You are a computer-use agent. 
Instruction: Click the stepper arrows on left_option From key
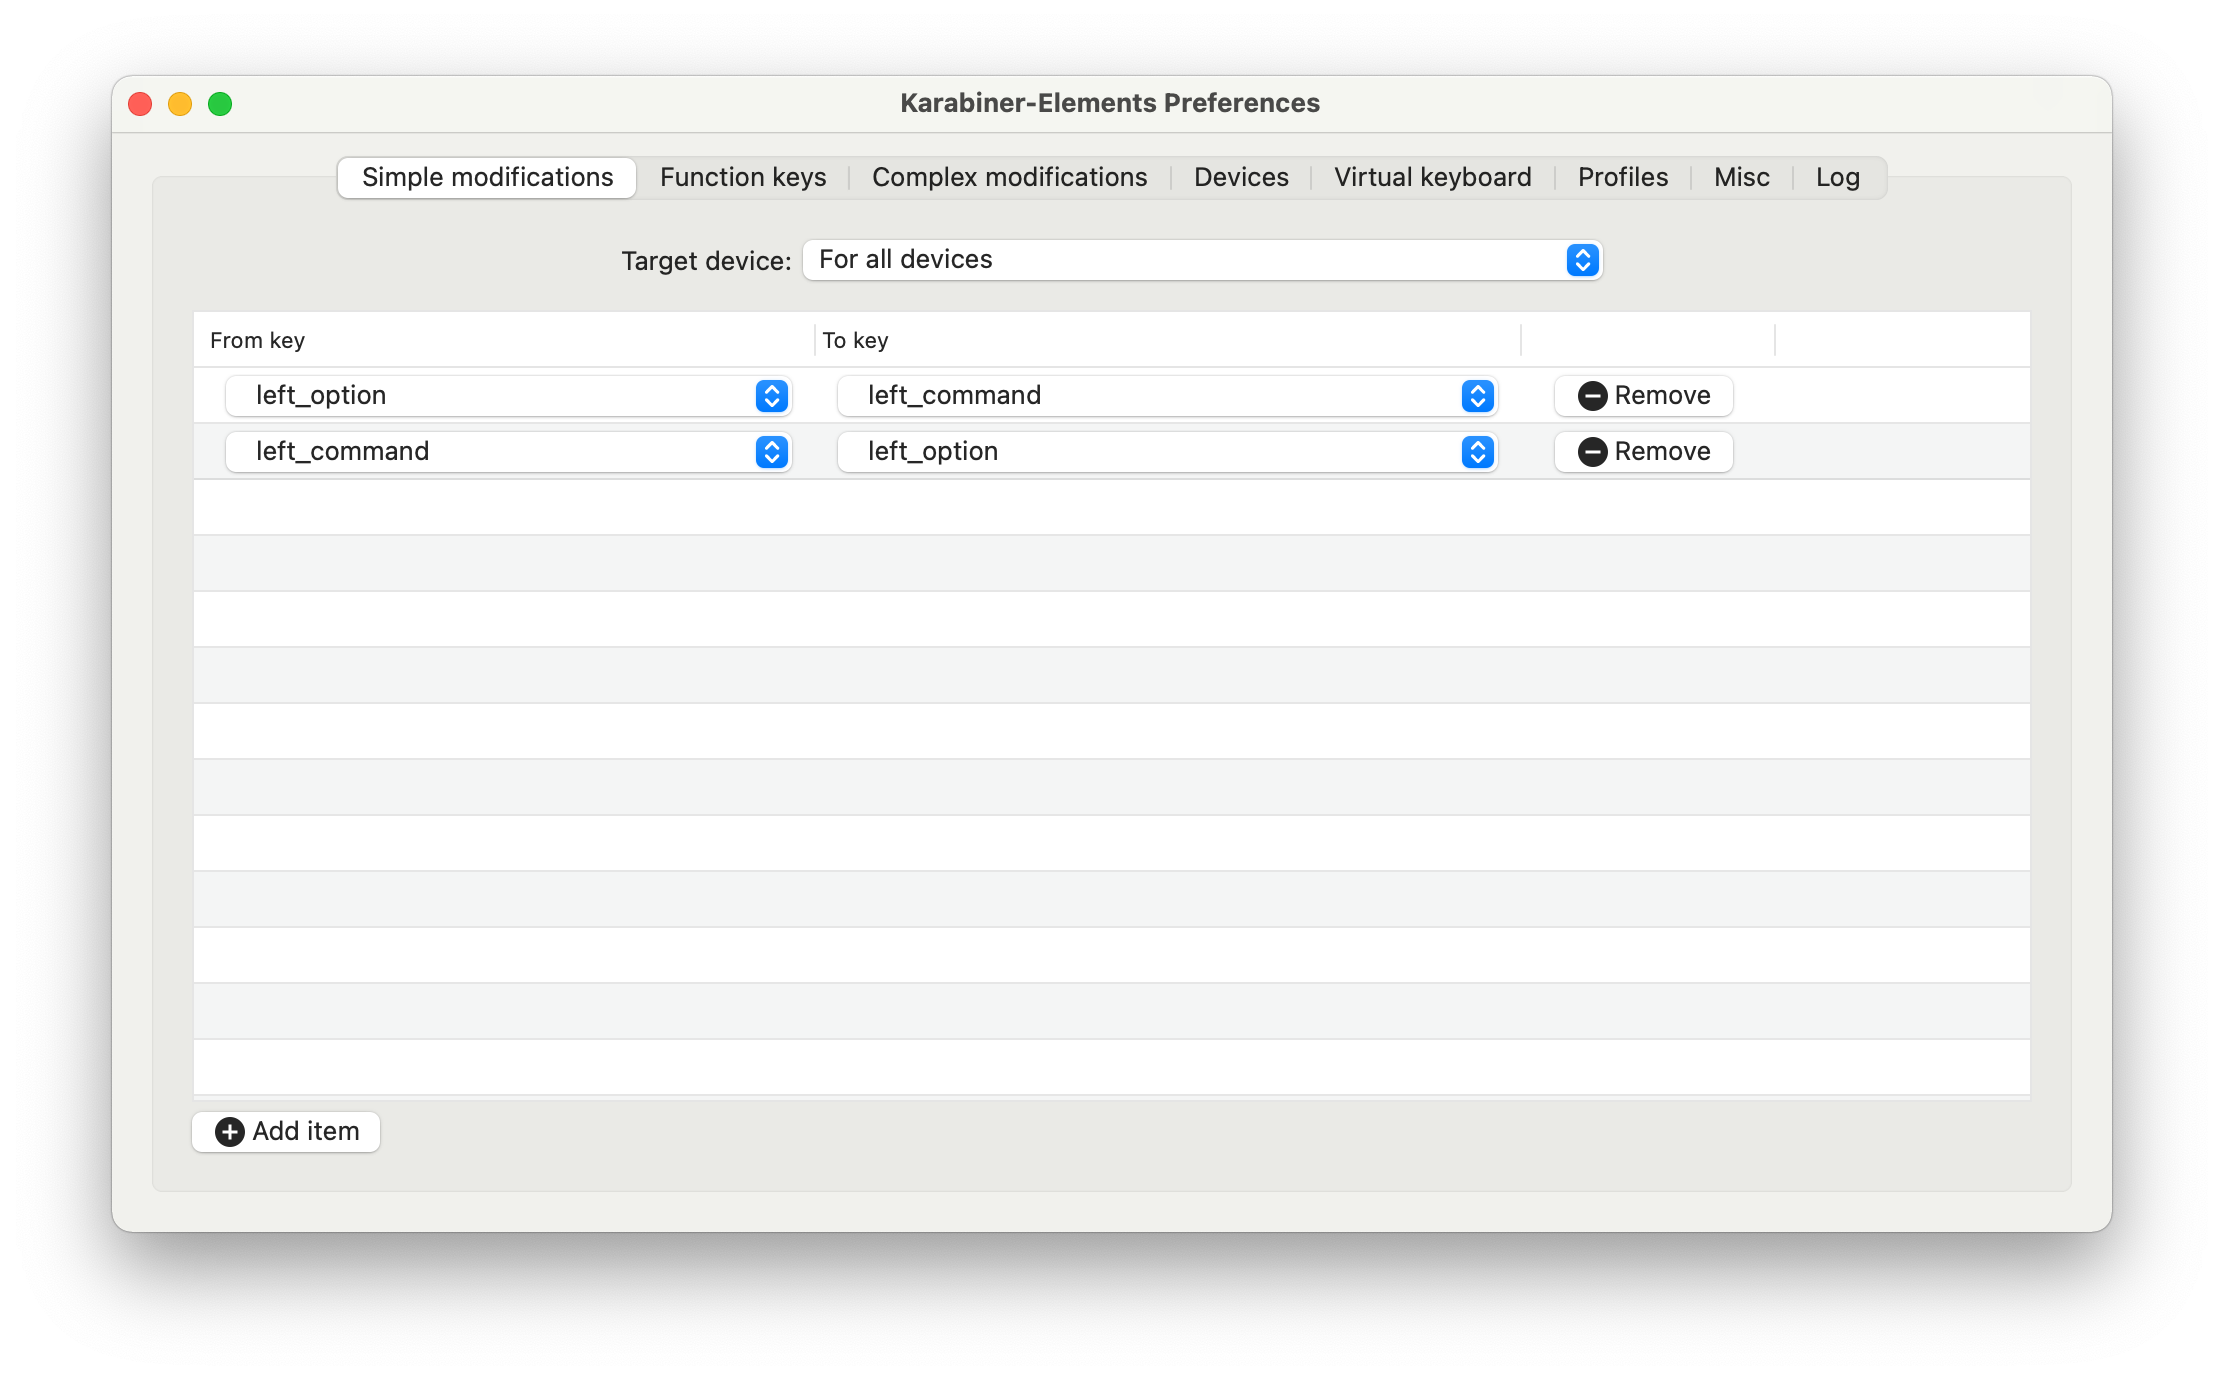[770, 396]
